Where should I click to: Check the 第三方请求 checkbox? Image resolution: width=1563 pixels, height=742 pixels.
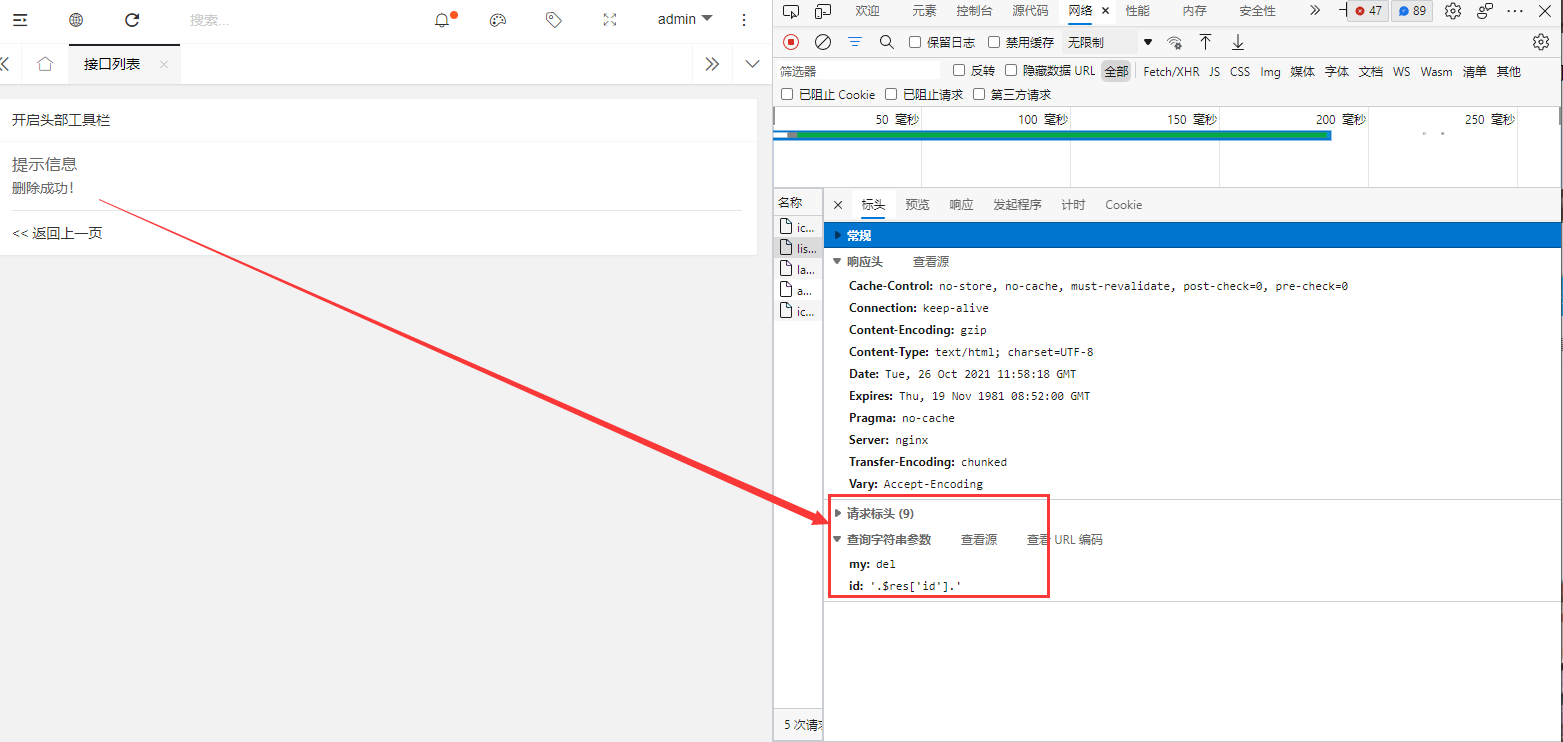tap(978, 95)
